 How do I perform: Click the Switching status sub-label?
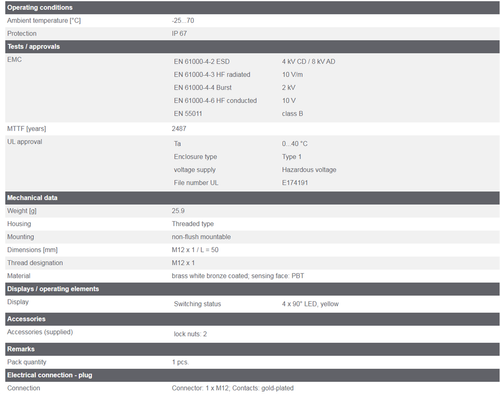point(197,304)
